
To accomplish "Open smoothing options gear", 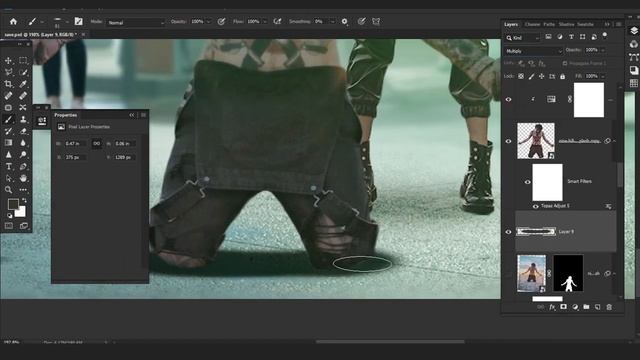I will (344, 22).
